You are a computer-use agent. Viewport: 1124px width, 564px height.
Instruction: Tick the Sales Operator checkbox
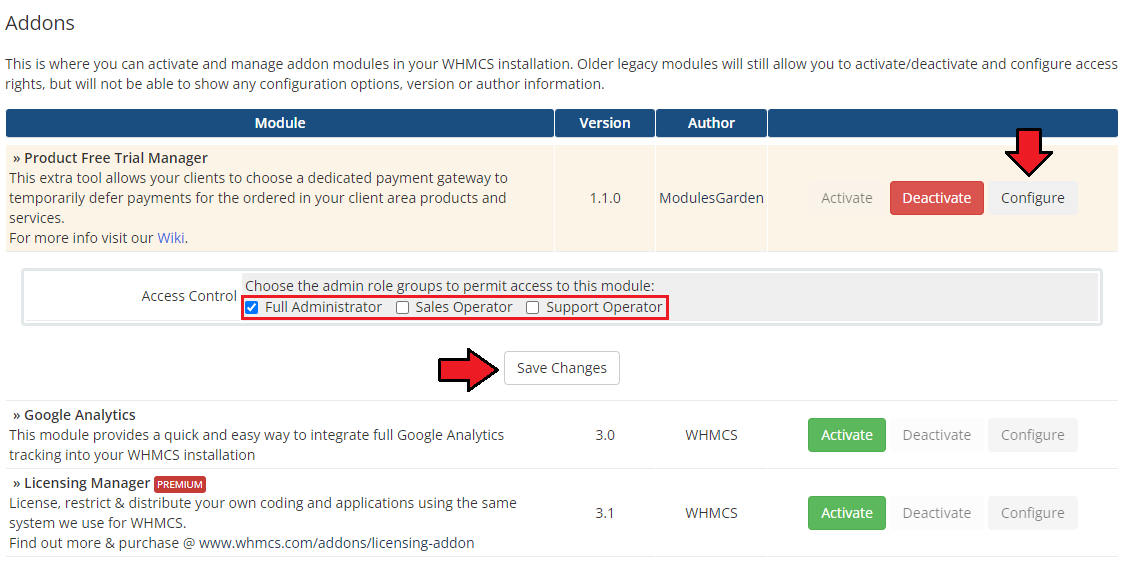[403, 307]
